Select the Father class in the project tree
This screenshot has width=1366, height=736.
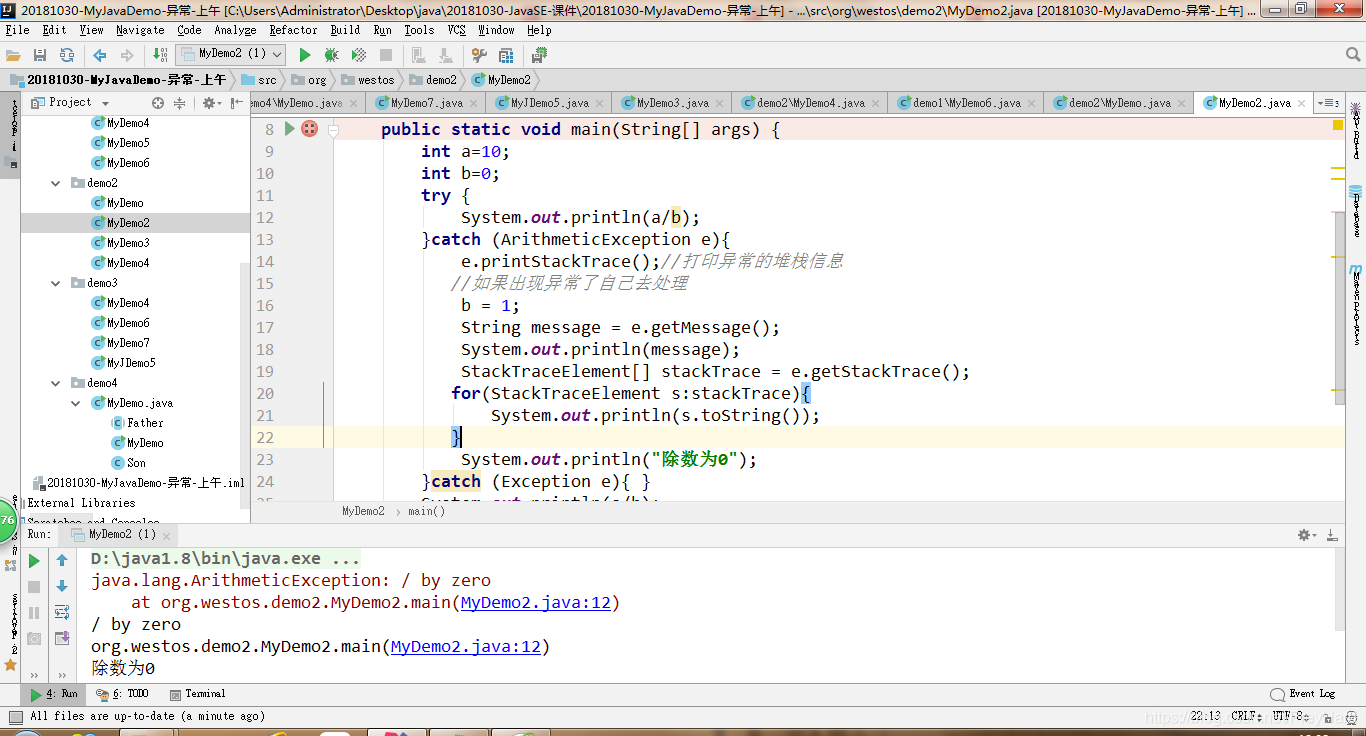click(x=138, y=423)
